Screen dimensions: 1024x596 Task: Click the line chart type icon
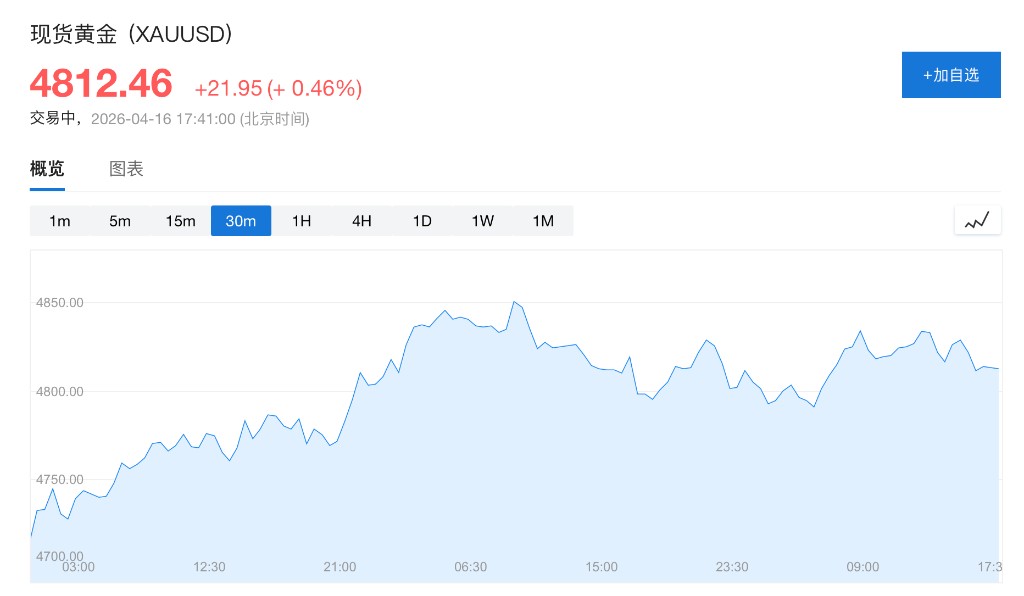coord(976,221)
